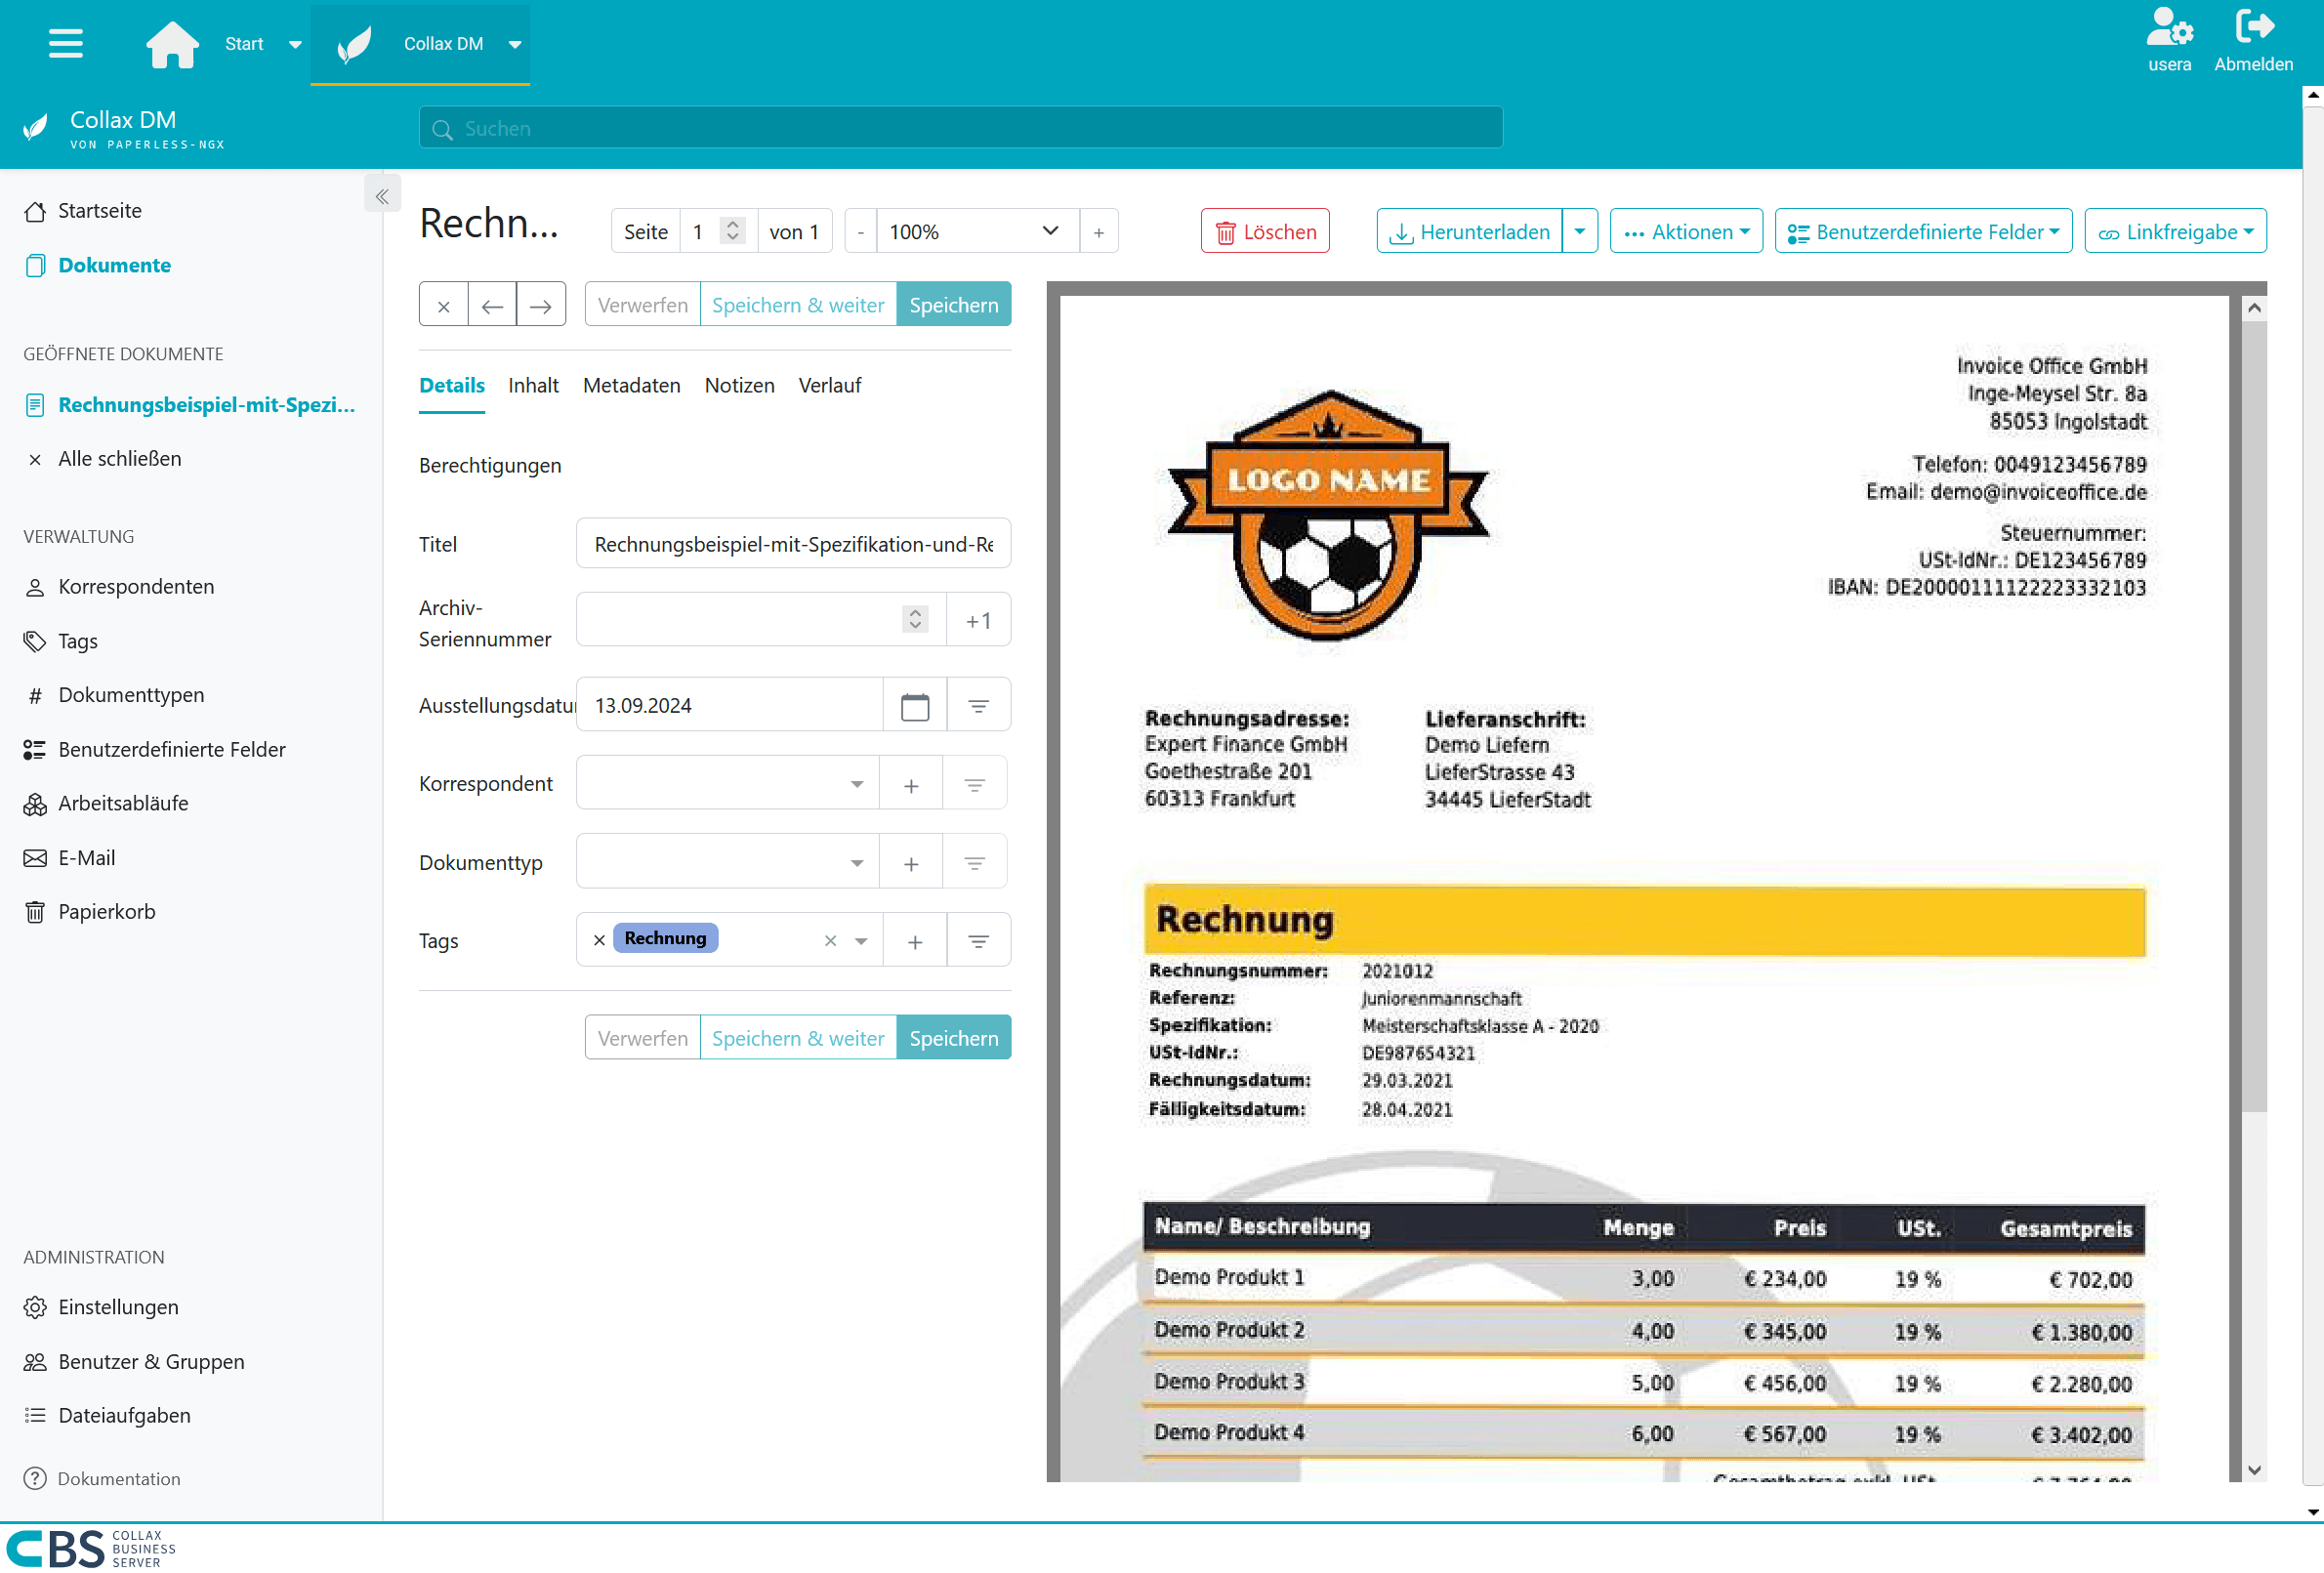Open the Dokumenttyp dropdown

pyautogui.click(x=727, y=863)
